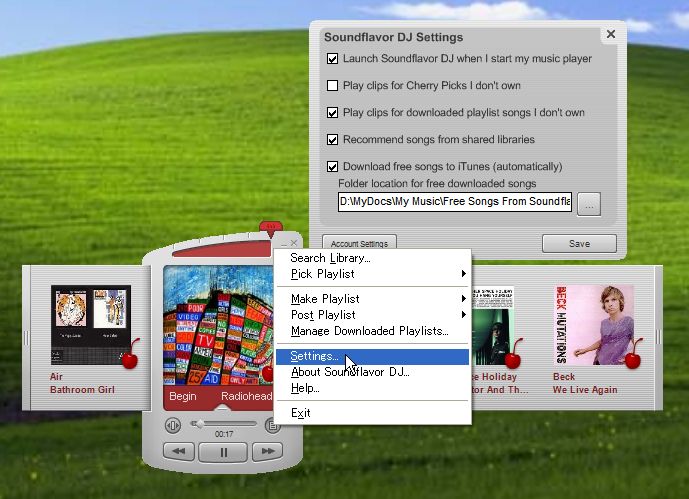Click the We Live Again song title
The width and height of the screenshot is (689, 499).
[585, 390]
